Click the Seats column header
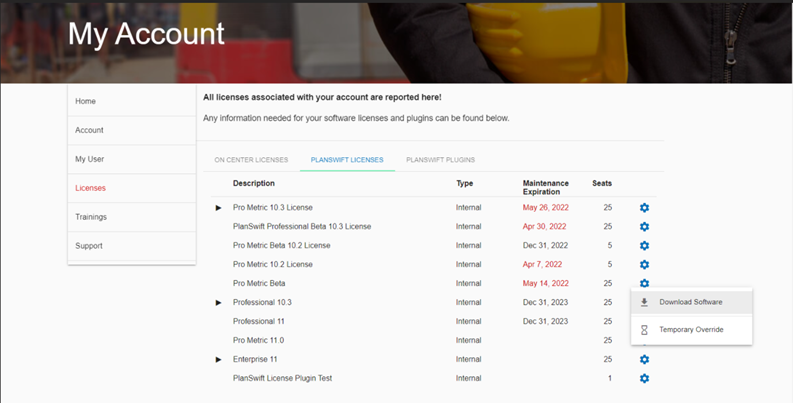 coord(602,183)
